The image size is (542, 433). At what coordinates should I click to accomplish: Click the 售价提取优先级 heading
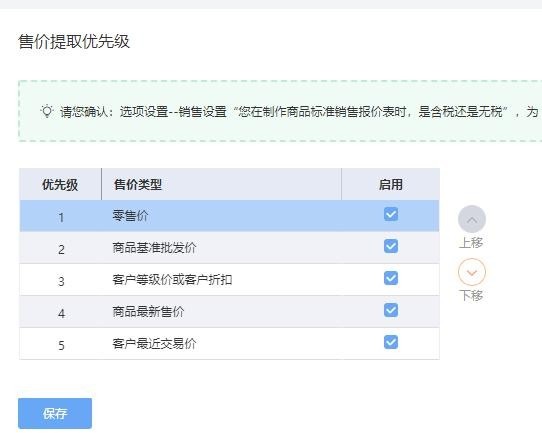[74, 41]
